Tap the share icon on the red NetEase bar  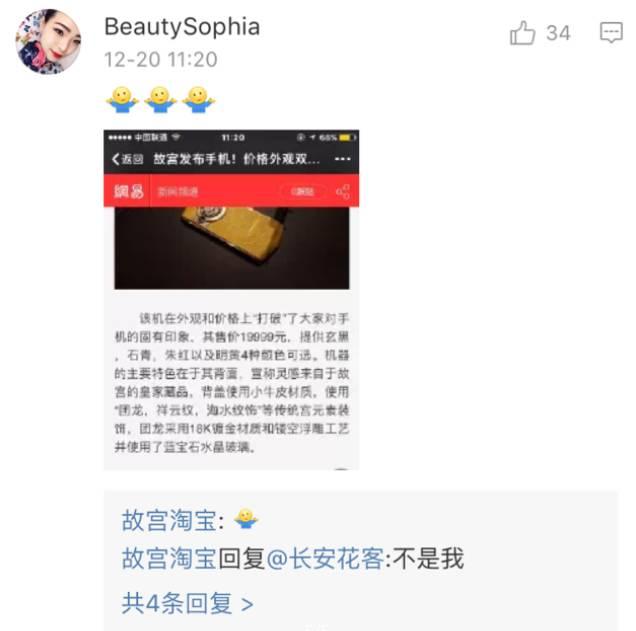(343, 191)
